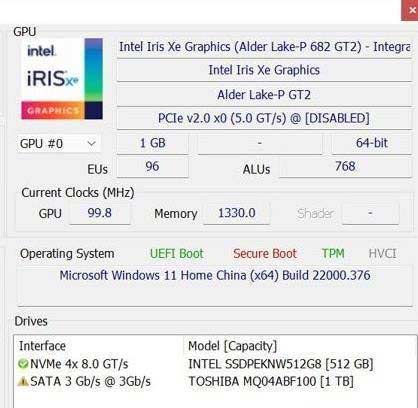The width and height of the screenshot is (418, 408).
Task: Click INTEL SSDPEKNW512G8 [512 GB] model entry
Action: pos(281,364)
